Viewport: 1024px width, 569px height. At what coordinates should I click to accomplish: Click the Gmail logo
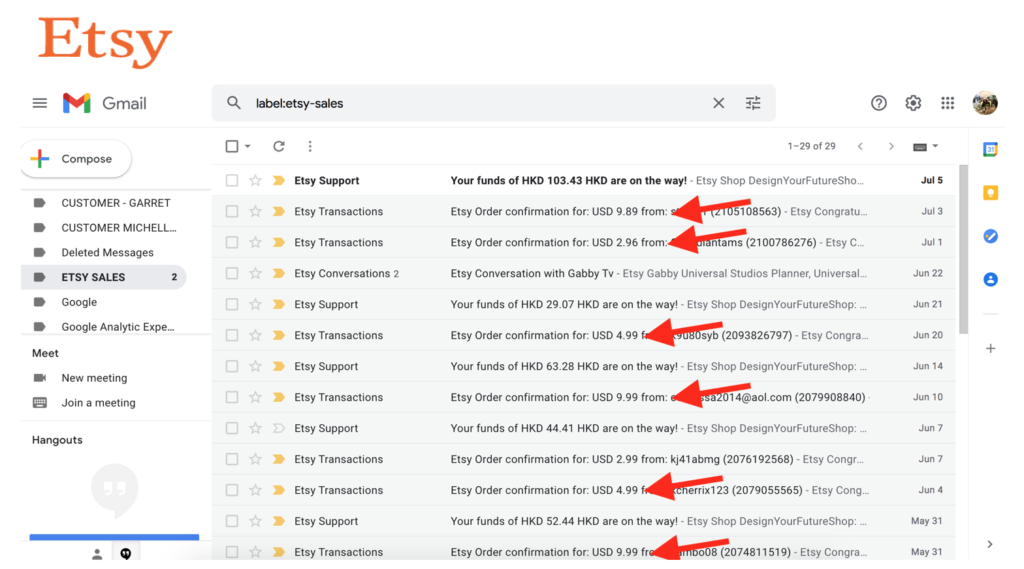coord(104,103)
